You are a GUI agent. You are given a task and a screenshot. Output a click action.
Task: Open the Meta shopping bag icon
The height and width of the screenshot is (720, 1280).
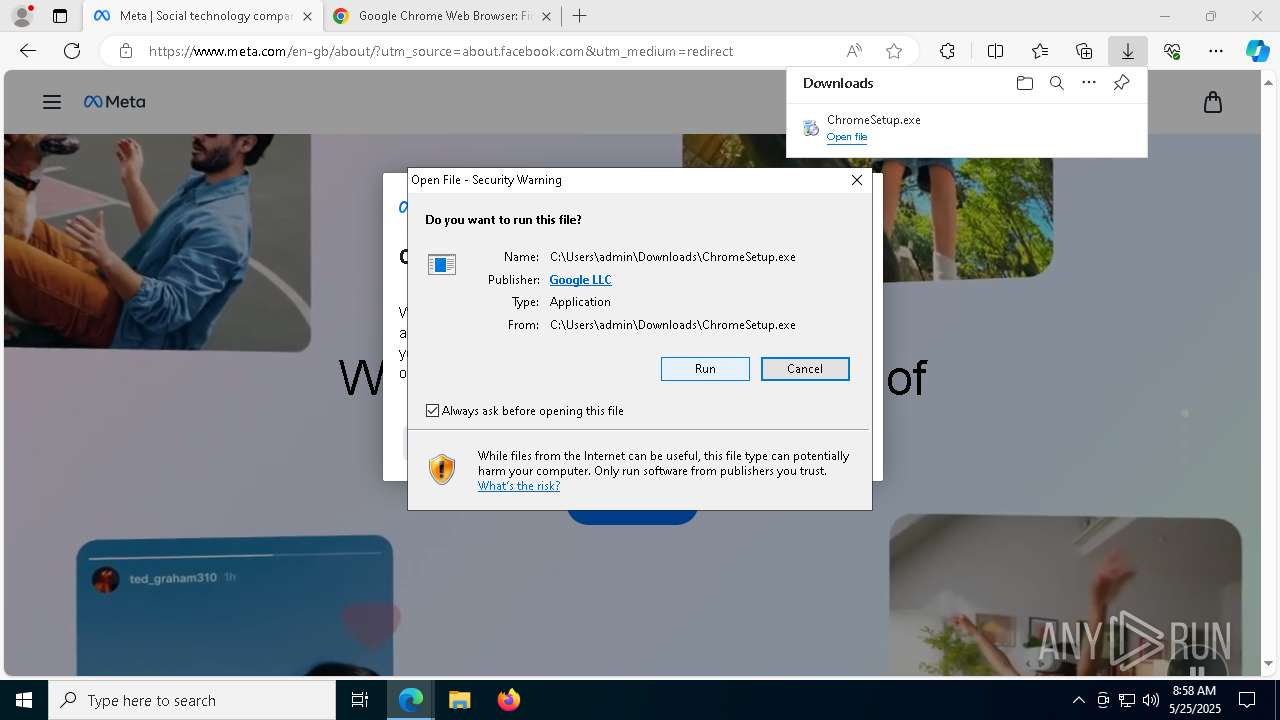tap(1212, 102)
